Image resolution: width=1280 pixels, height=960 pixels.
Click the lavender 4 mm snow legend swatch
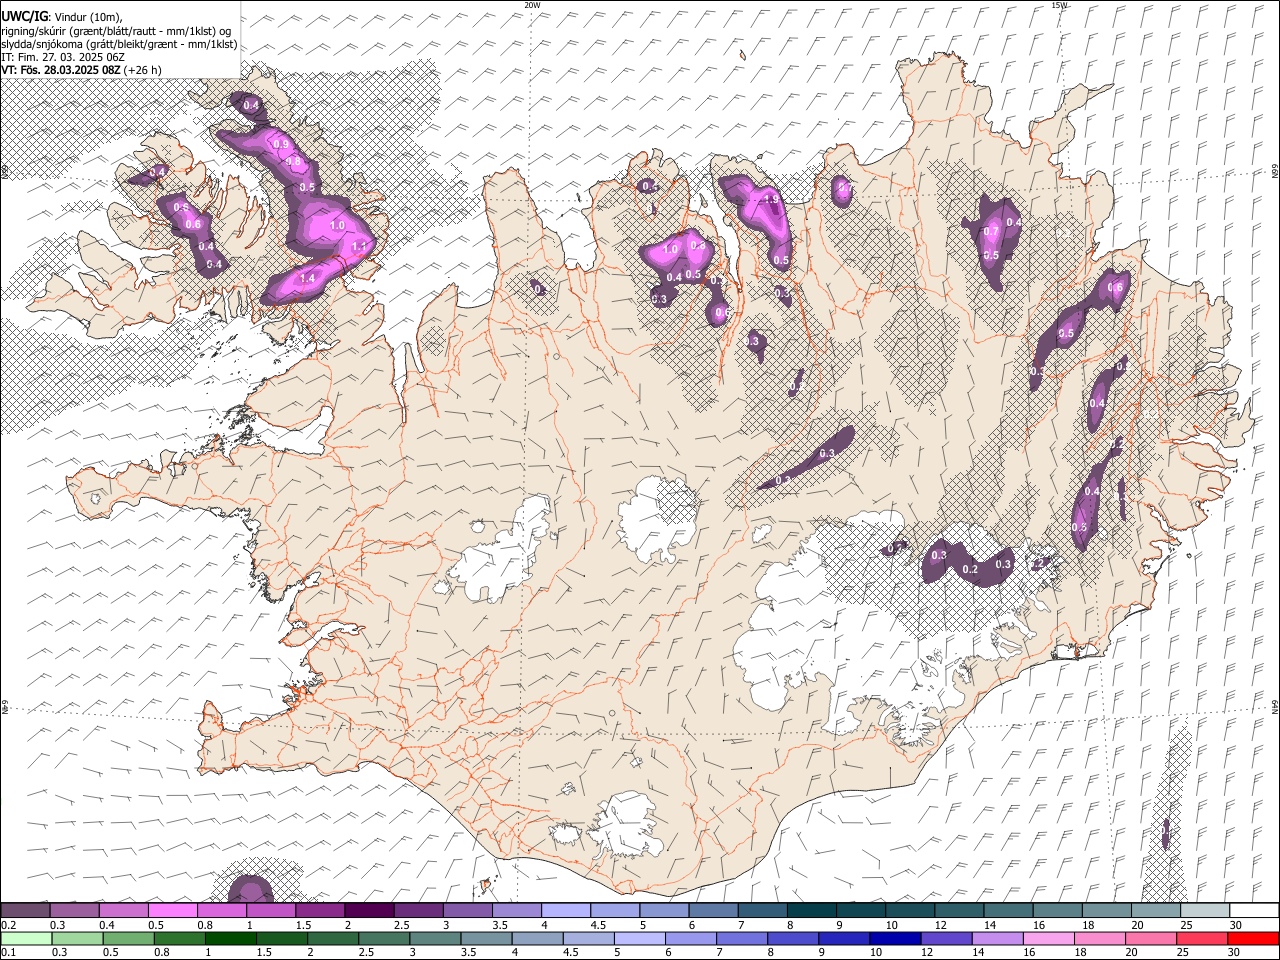pyautogui.click(x=566, y=911)
